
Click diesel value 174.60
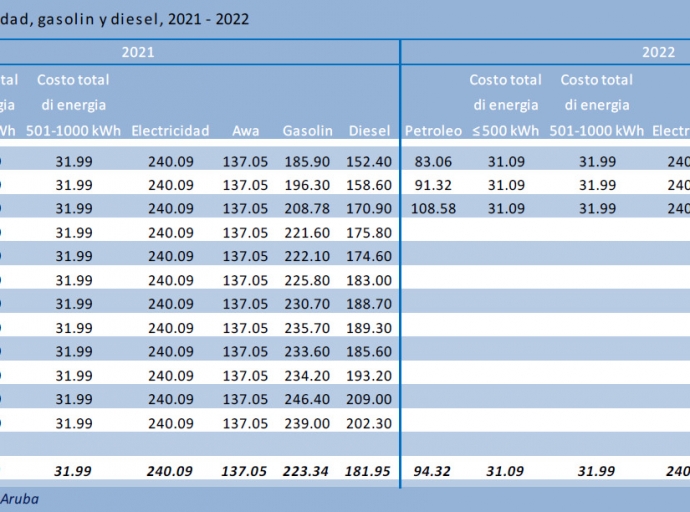pos(369,256)
